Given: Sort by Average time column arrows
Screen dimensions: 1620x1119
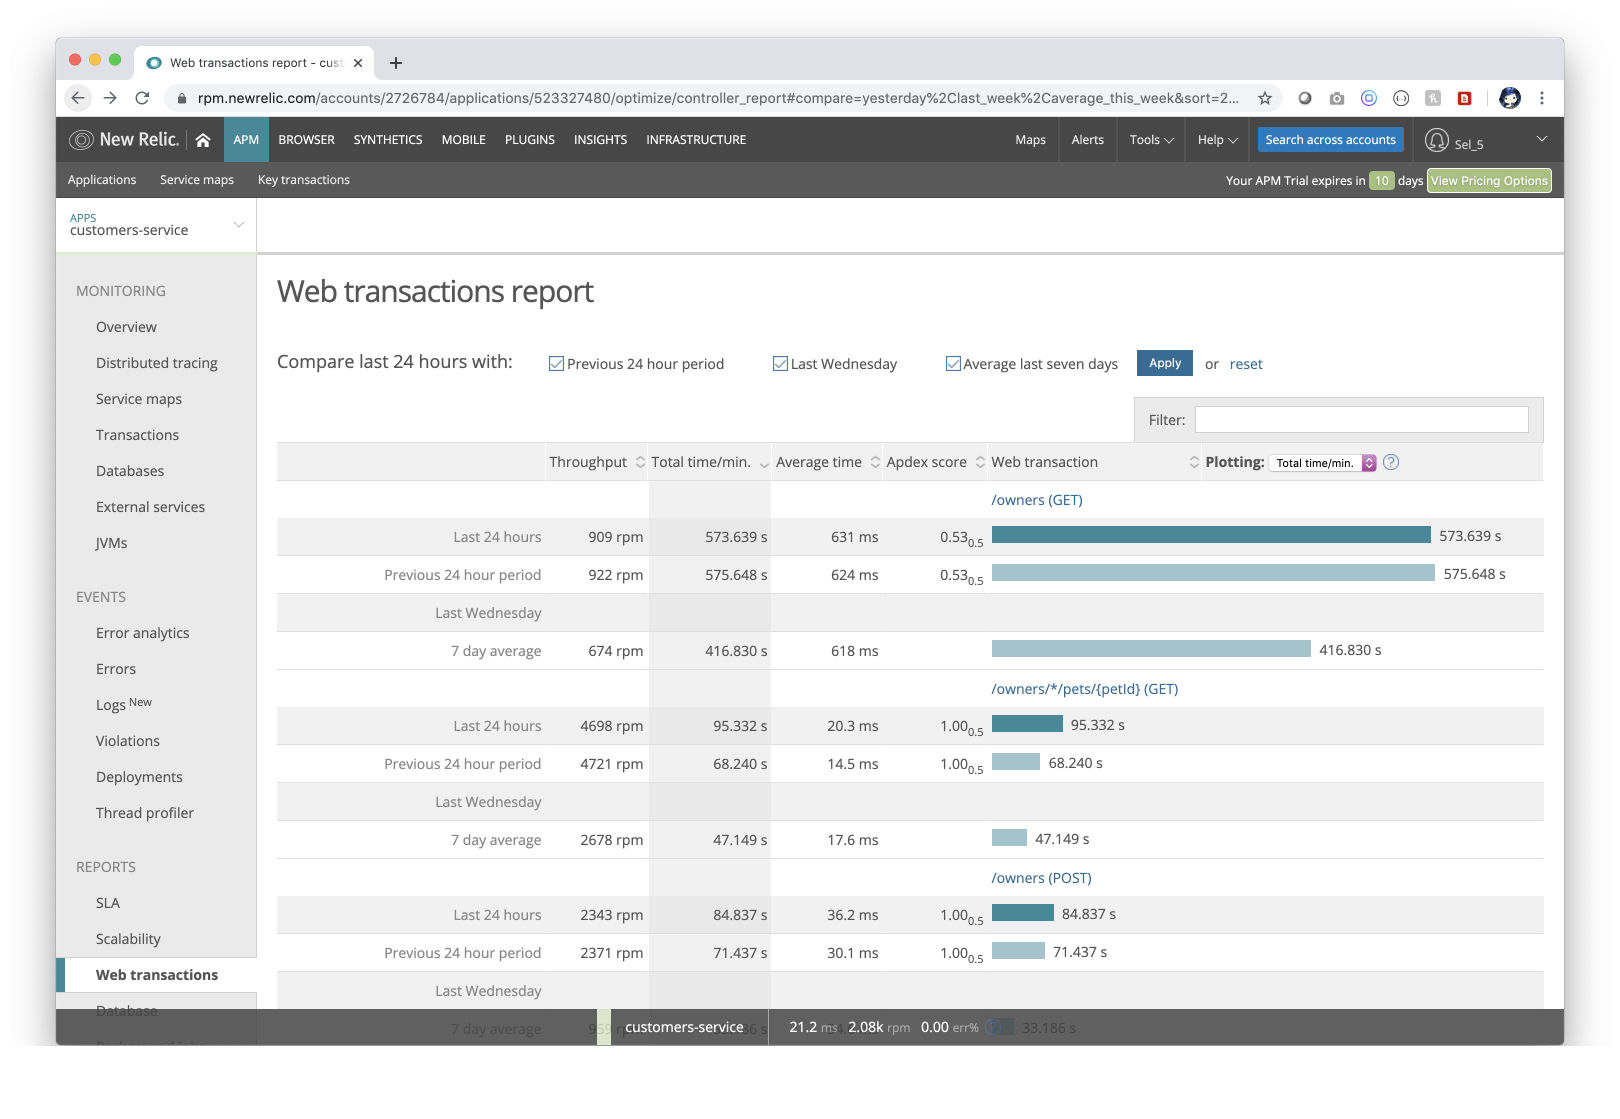Looking at the screenshot, I should click(875, 462).
